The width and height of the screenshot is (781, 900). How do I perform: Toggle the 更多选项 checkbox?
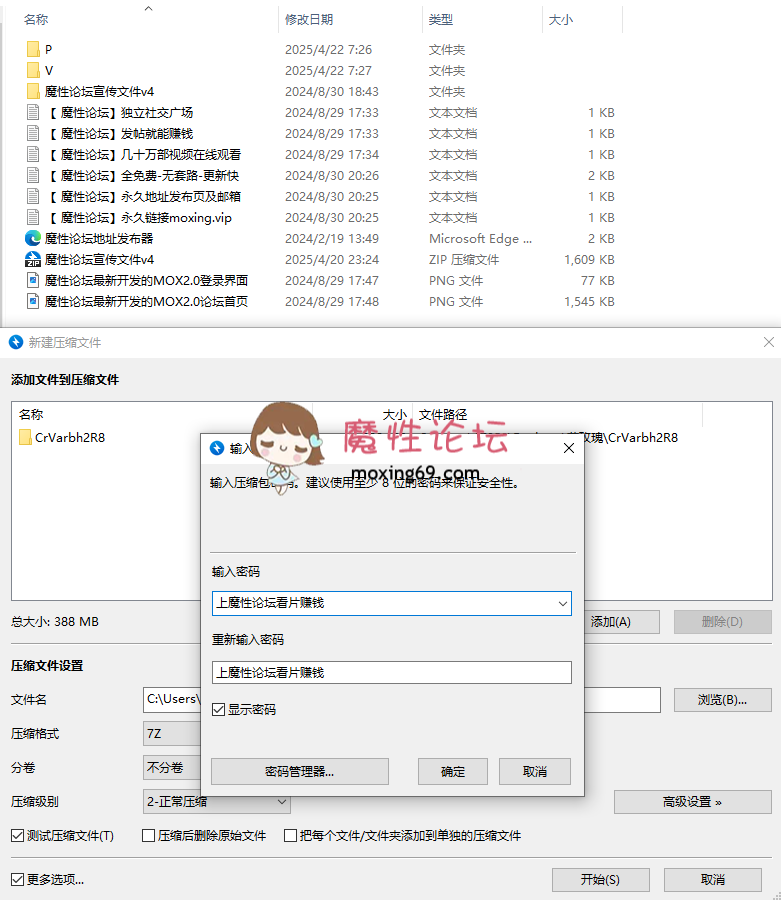pyautogui.click(x=18, y=879)
